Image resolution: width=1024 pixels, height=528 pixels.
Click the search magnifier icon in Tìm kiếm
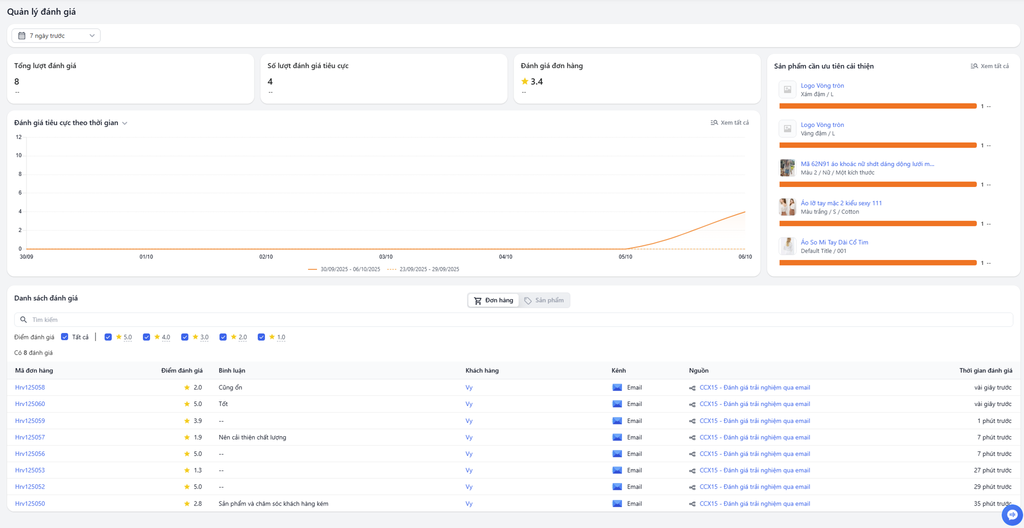click(24, 320)
